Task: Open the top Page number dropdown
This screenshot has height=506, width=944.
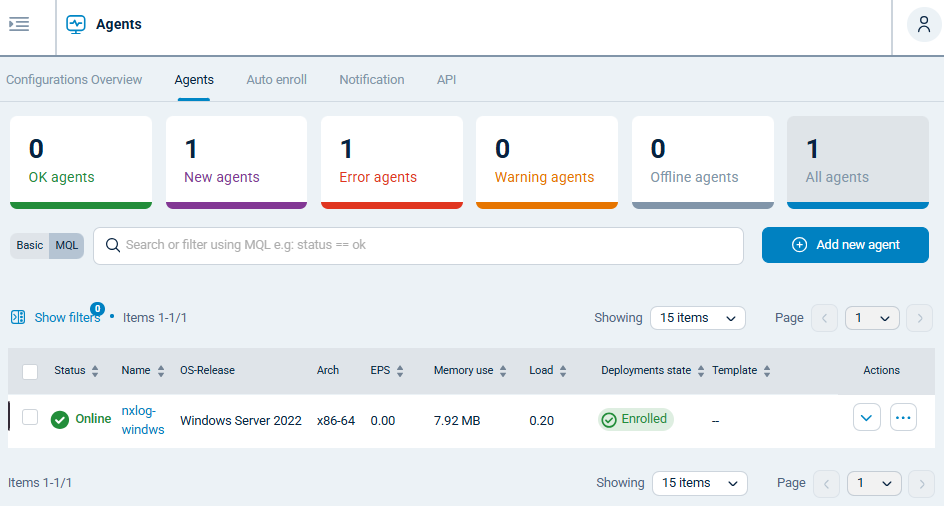Action: 872,318
